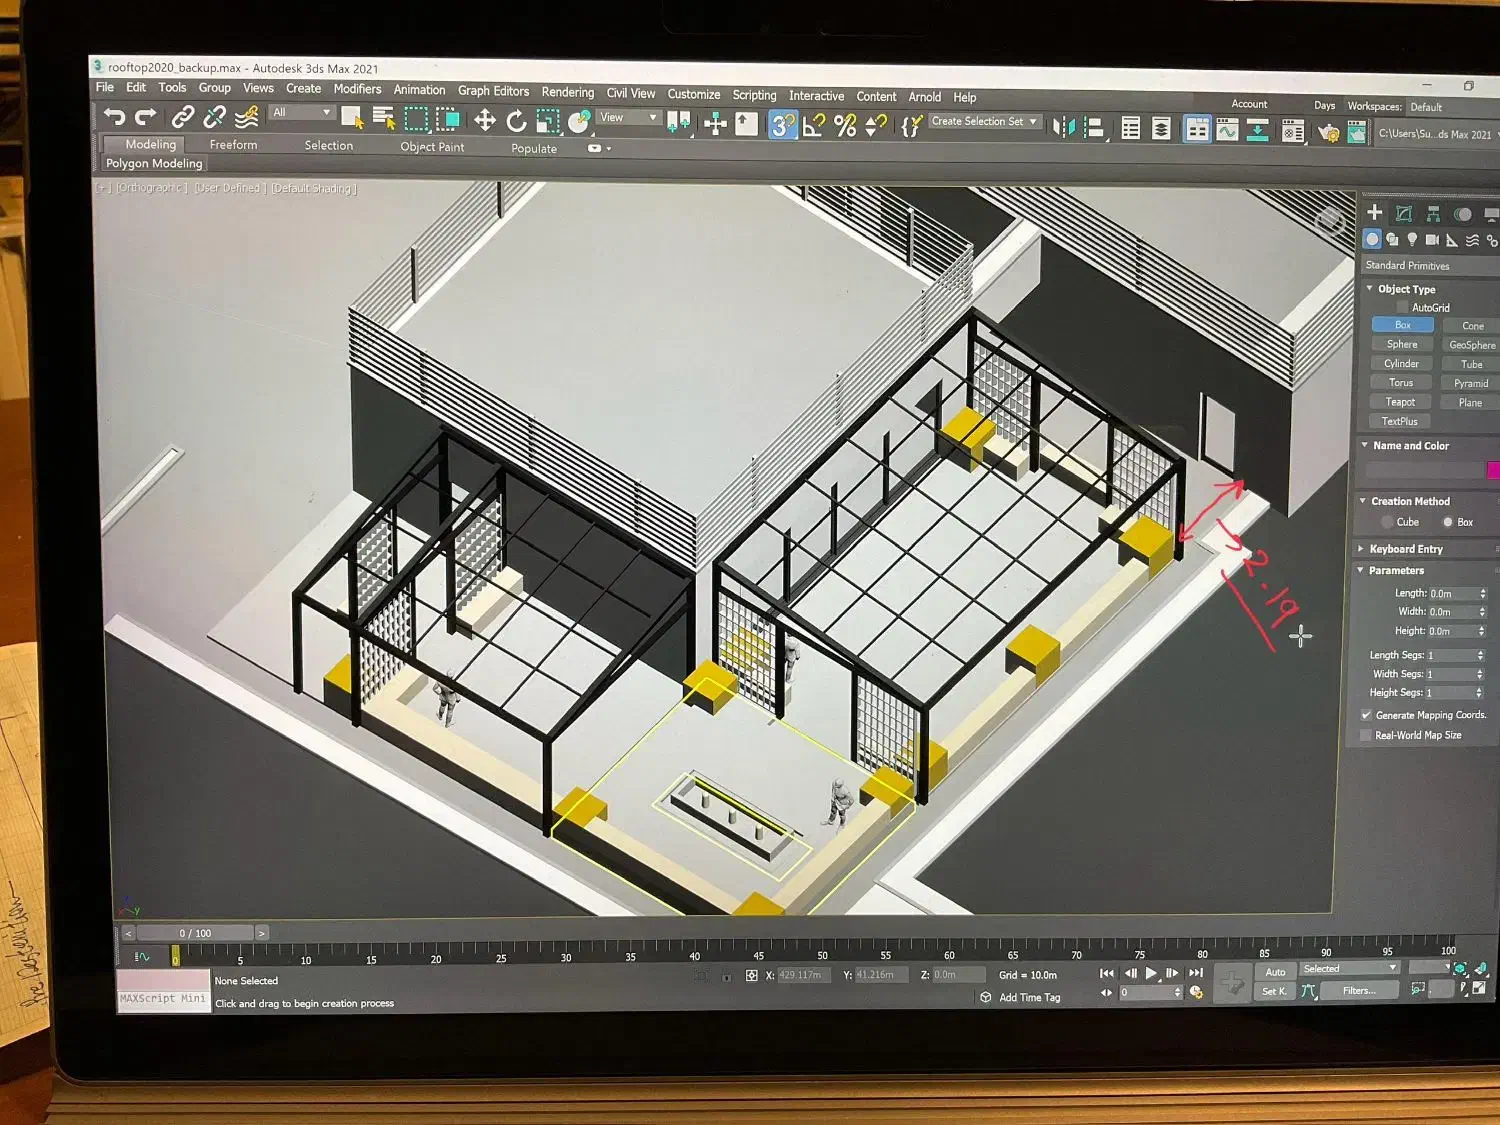Enable the AutoGrid checkbox

[x=1402, y=307]
